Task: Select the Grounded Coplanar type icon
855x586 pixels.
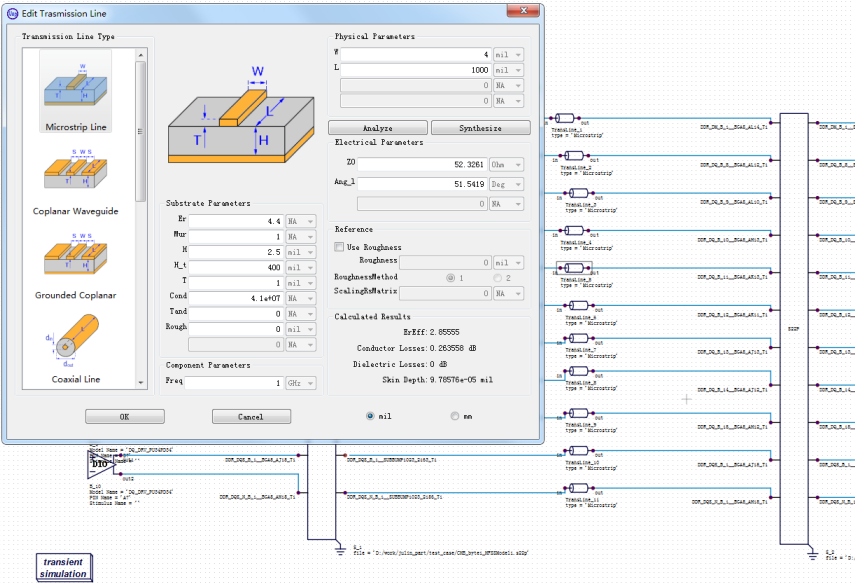Action: point(76,253)
